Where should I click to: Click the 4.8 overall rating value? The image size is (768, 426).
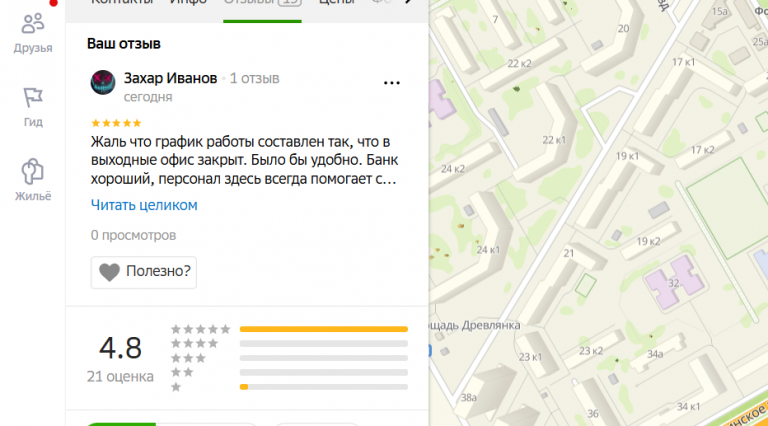(120, 348)
